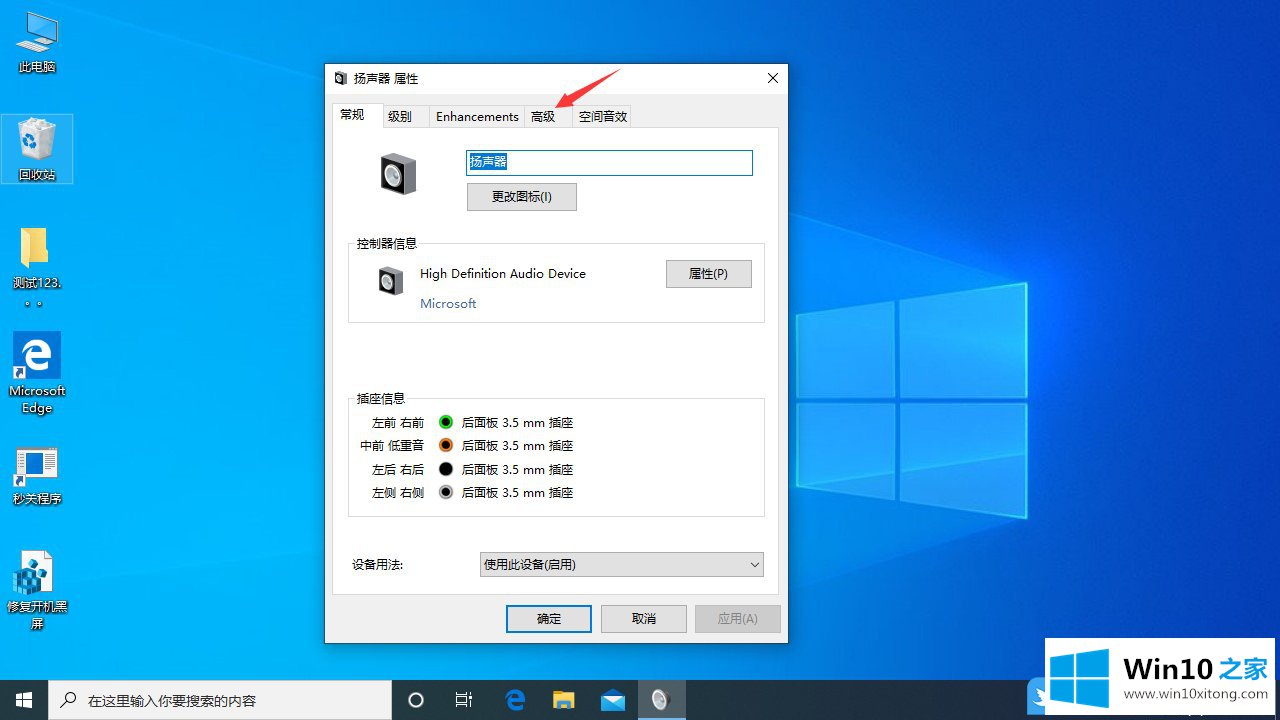Select the 测试123 folder on desktop
The image size is (1280, 720).
pyautogui.click(x=37, y=264)
